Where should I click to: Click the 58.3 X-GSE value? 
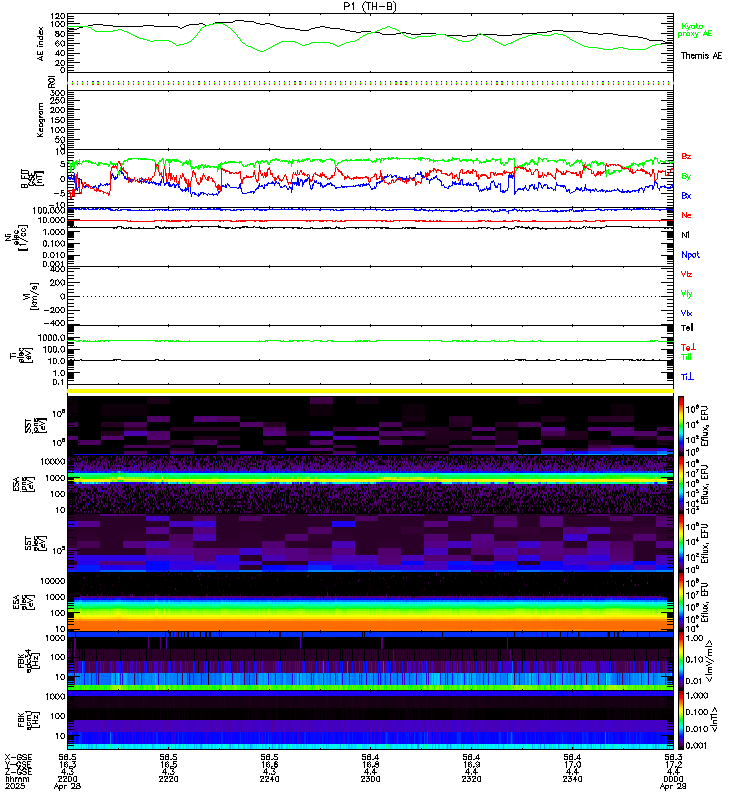673,758
